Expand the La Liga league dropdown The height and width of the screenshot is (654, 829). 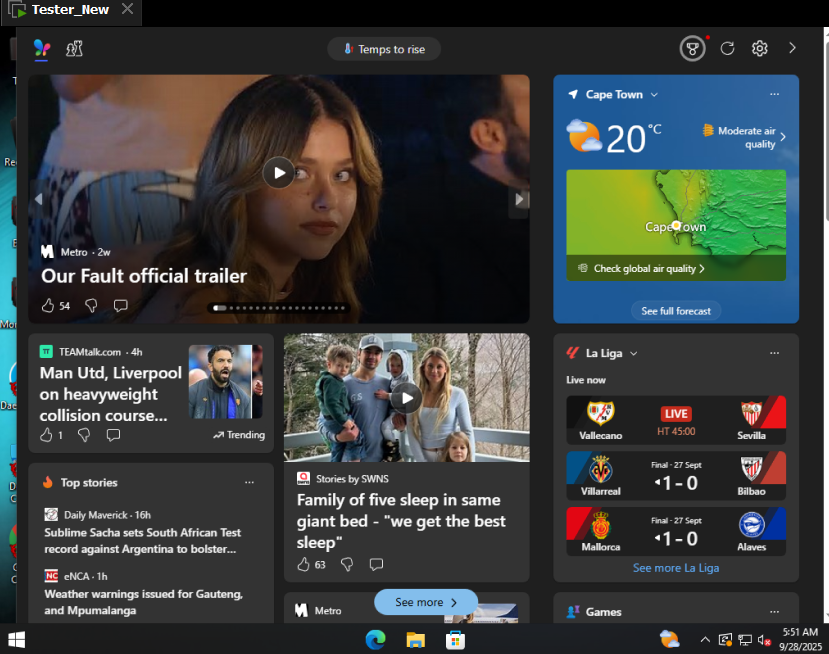click(x=633, y=353)
